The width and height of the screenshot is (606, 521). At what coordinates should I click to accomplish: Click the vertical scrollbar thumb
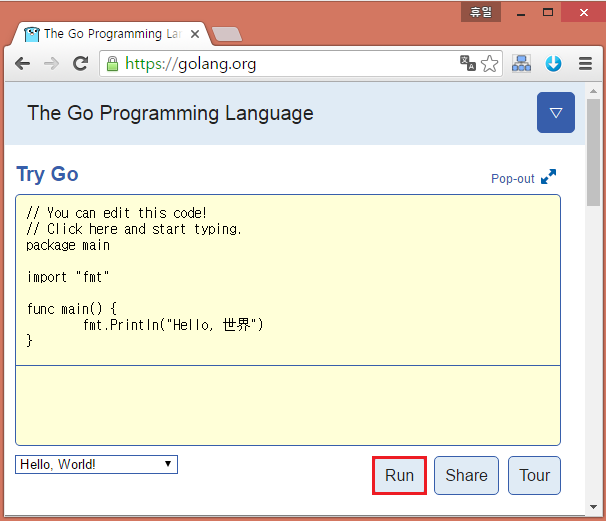(593, 153)
